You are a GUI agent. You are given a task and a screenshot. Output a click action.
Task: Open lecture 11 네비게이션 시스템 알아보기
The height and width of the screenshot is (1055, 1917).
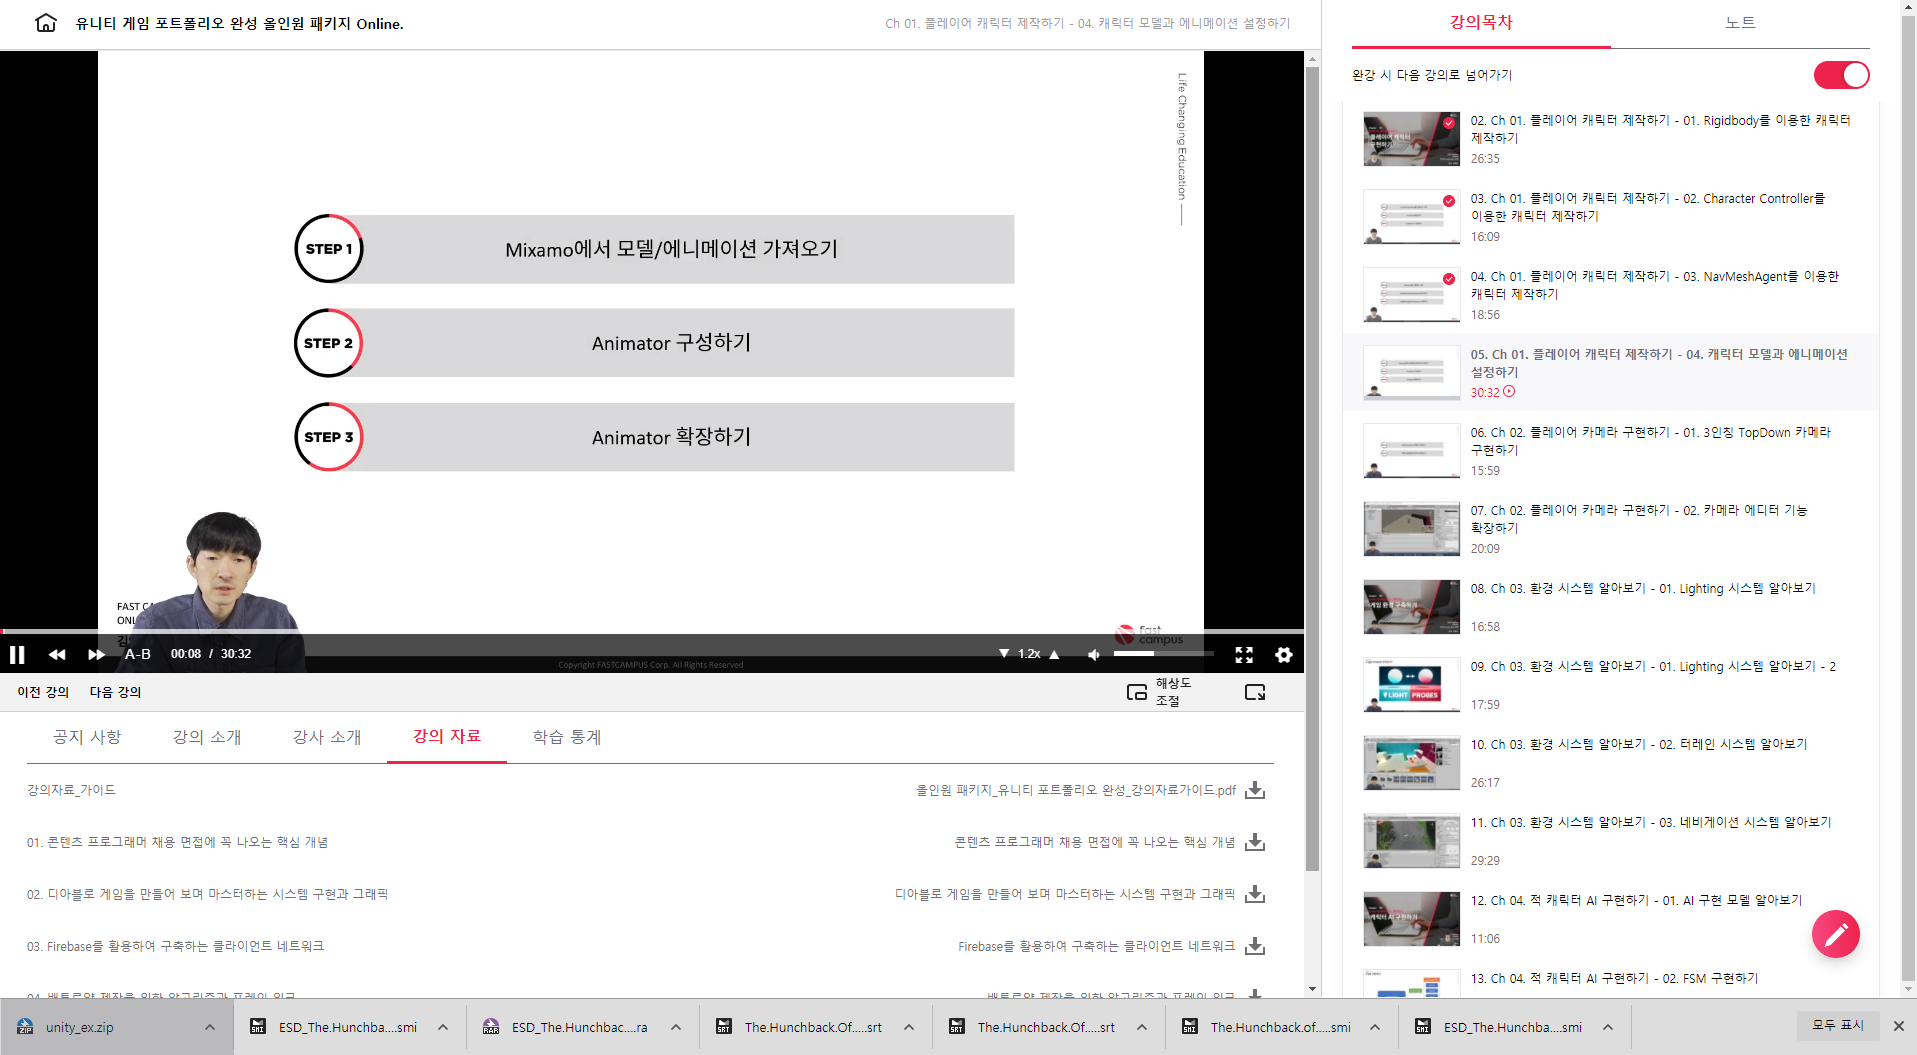(1610, 841)
